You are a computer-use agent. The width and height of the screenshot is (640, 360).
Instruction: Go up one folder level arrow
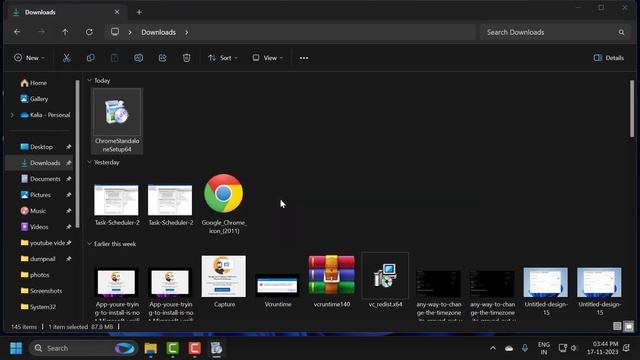pos(65,32)
